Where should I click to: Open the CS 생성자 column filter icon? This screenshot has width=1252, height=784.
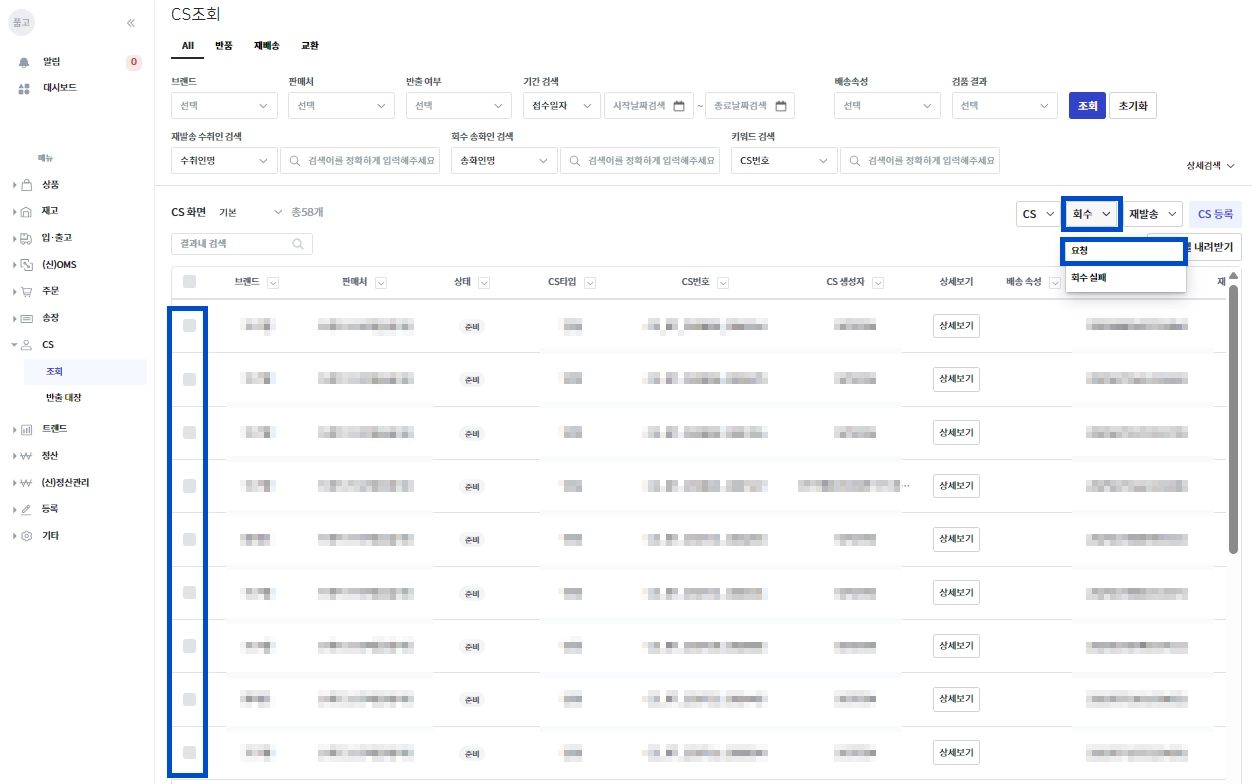tap(878, 283)
